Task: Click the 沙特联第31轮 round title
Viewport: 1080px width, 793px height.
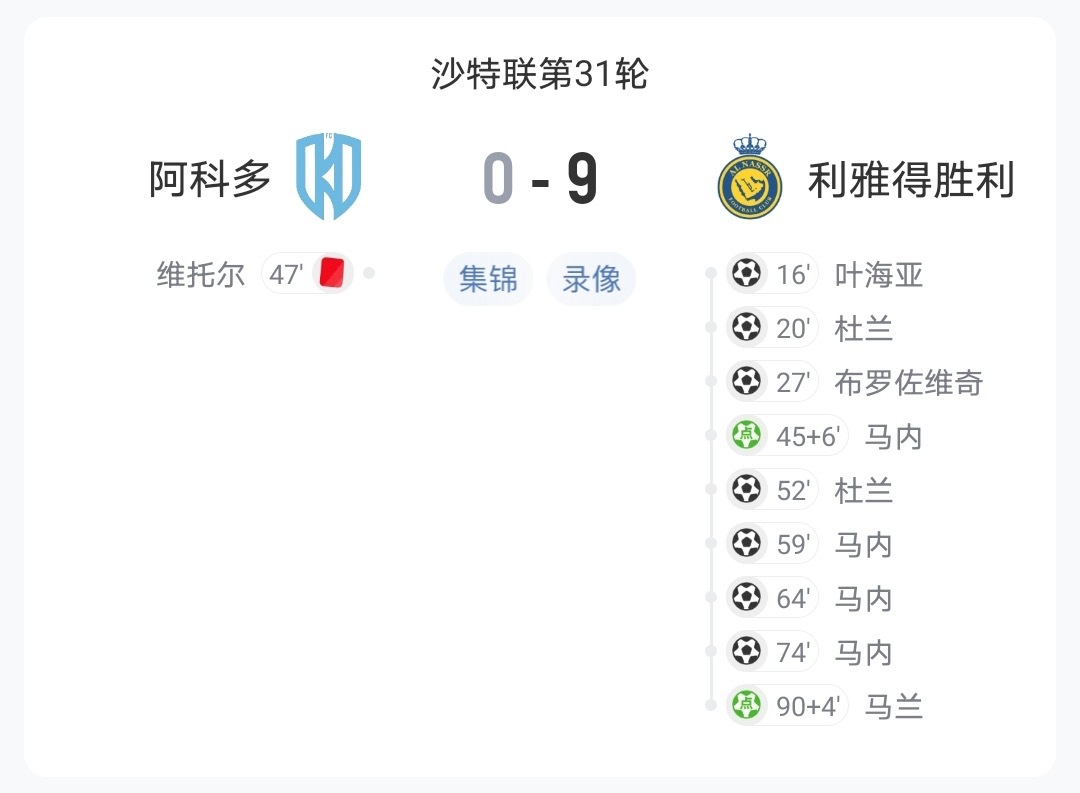Action: click(x=539, y=74)
